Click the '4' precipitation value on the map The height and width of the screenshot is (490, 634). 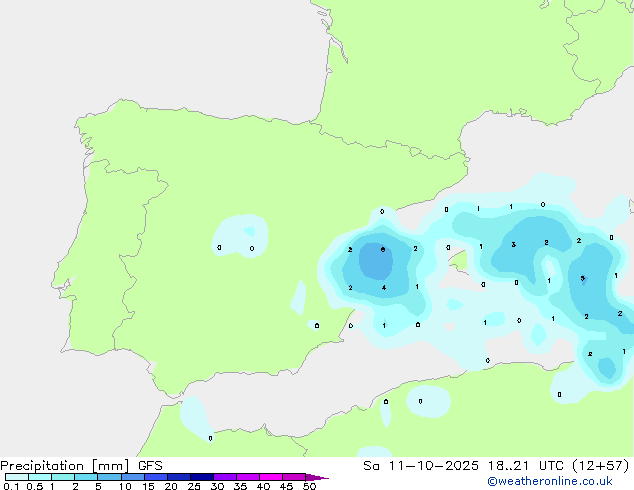point(384,287)
